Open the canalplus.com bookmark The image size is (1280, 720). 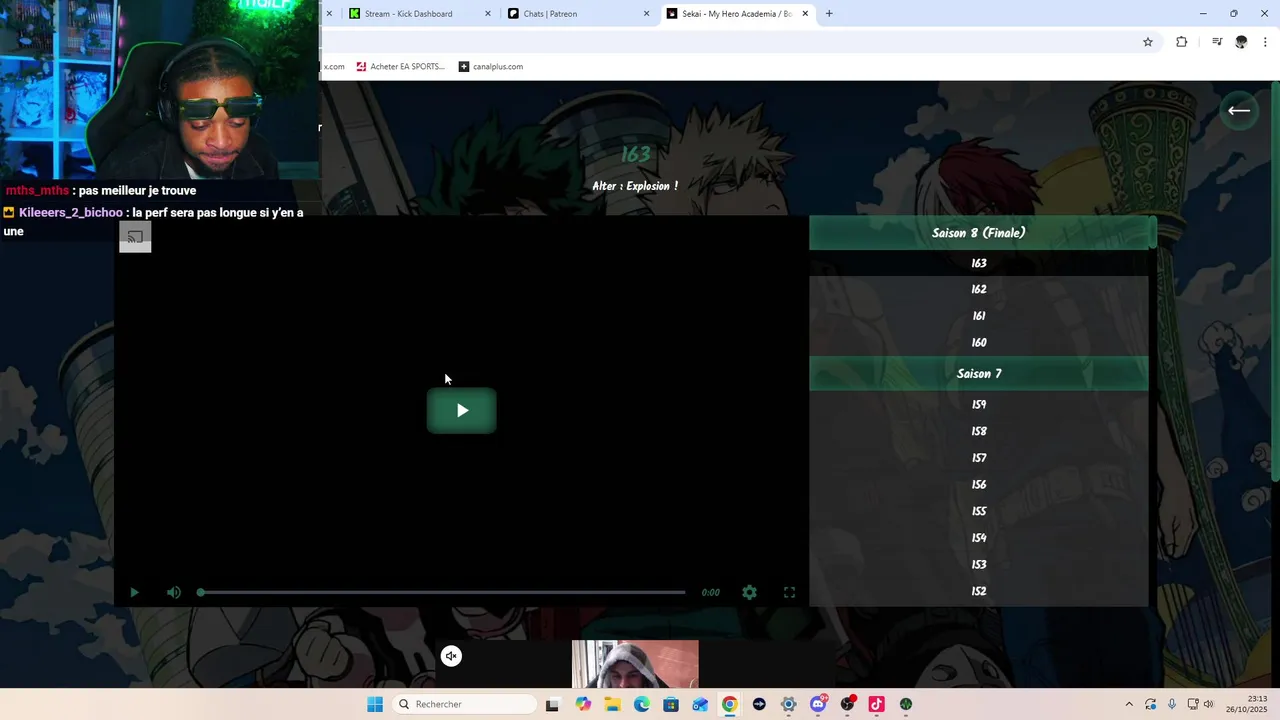pyautogui.click(x=491, y=67)
